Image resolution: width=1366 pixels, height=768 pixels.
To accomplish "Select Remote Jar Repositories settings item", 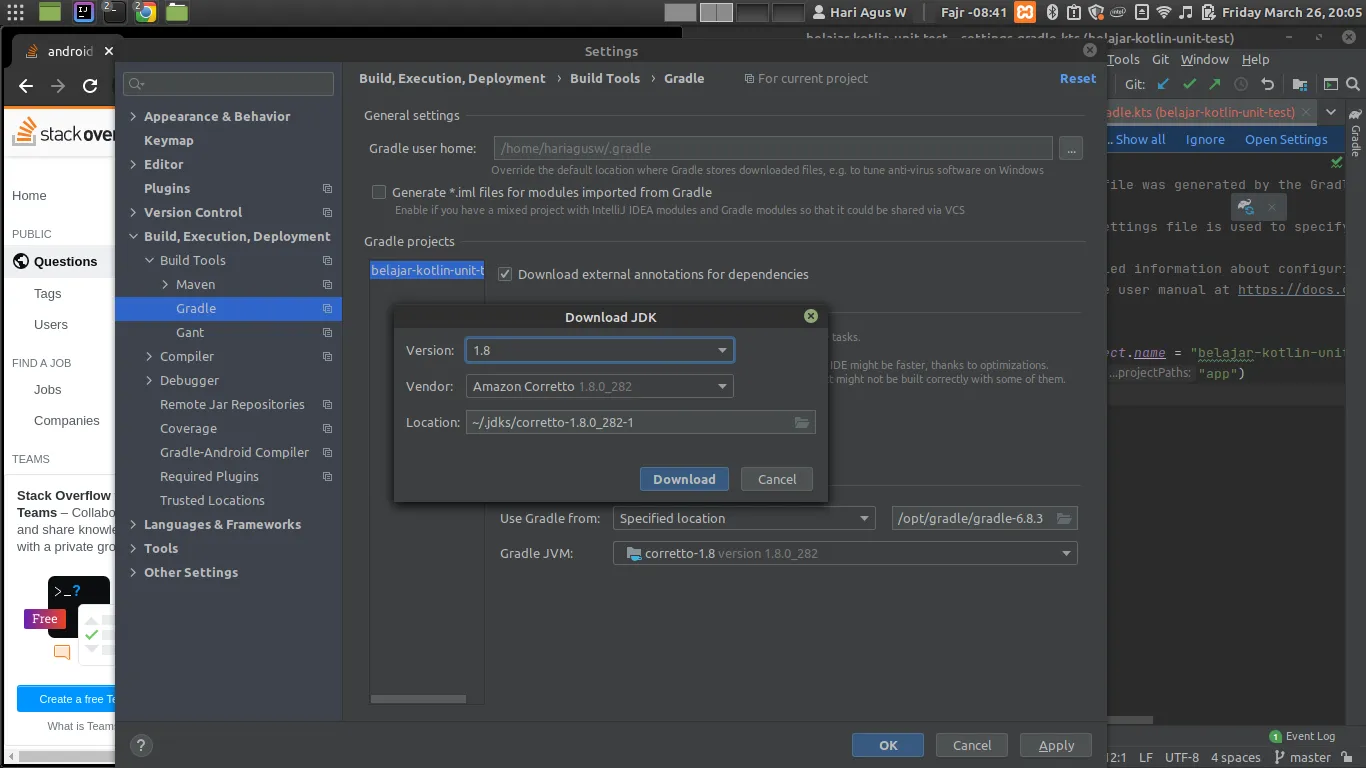I will pos(232,405).
